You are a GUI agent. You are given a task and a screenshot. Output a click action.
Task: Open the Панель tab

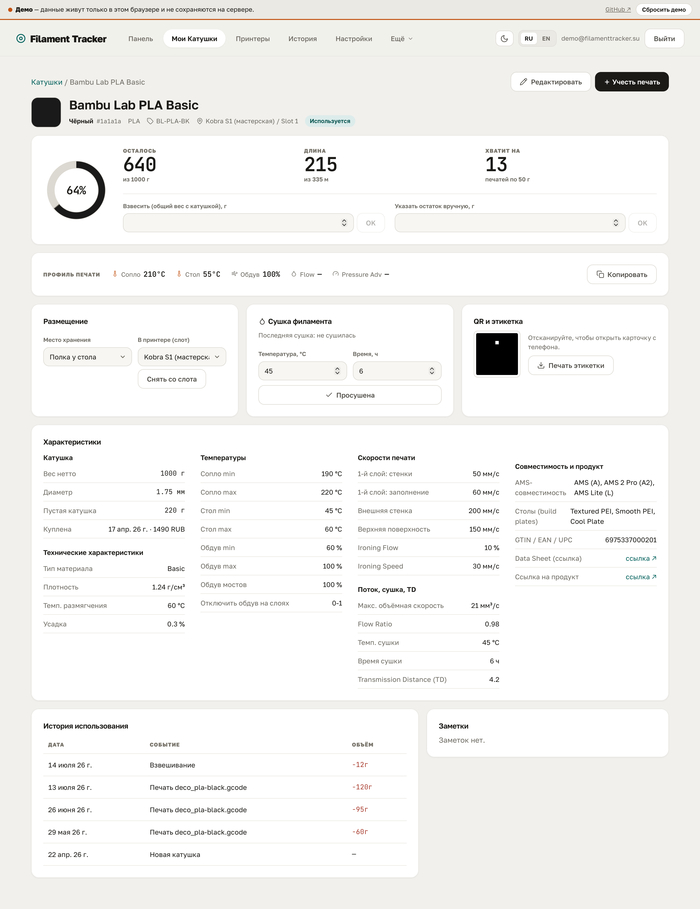pyautogui.click(x=140, y=39)
